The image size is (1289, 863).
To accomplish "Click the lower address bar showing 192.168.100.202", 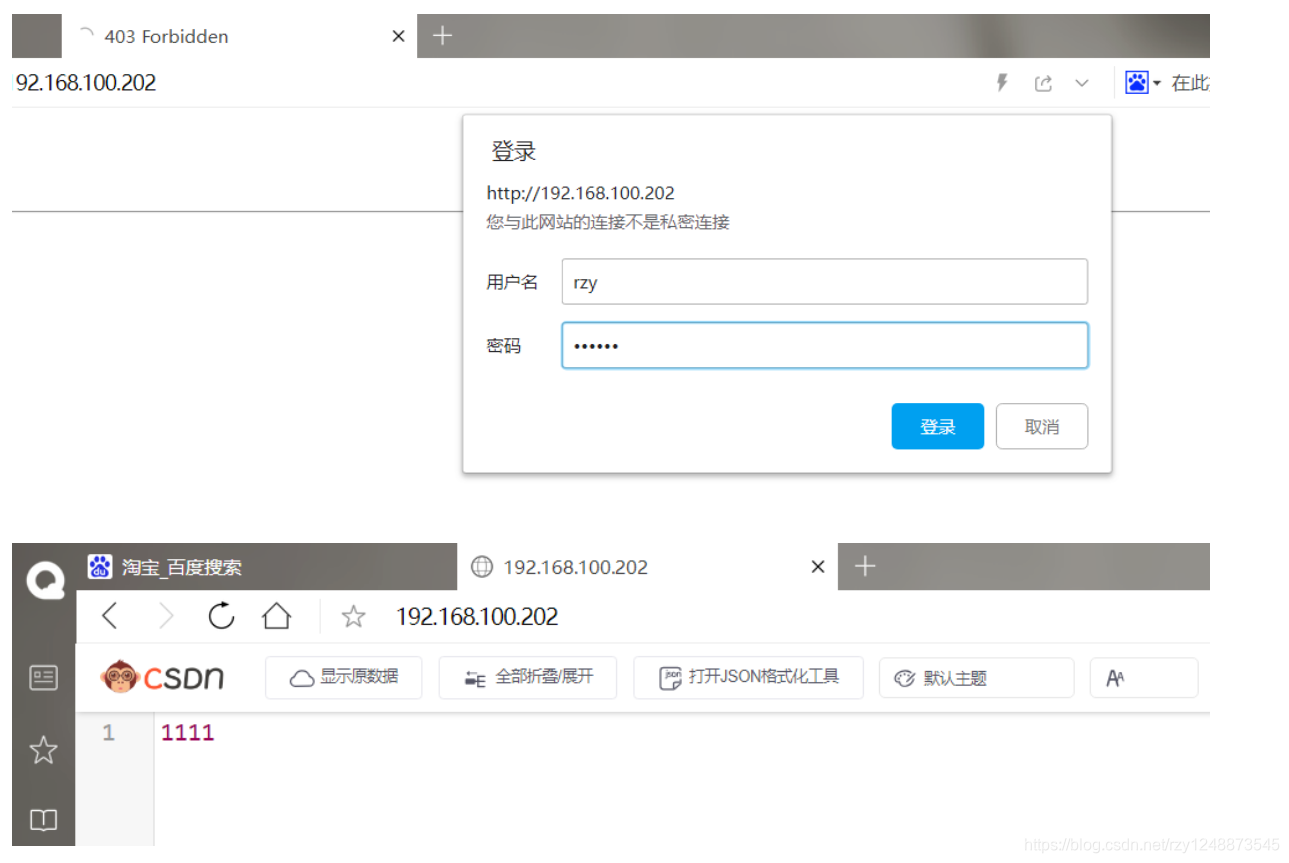I will click(x=477, y=617).
